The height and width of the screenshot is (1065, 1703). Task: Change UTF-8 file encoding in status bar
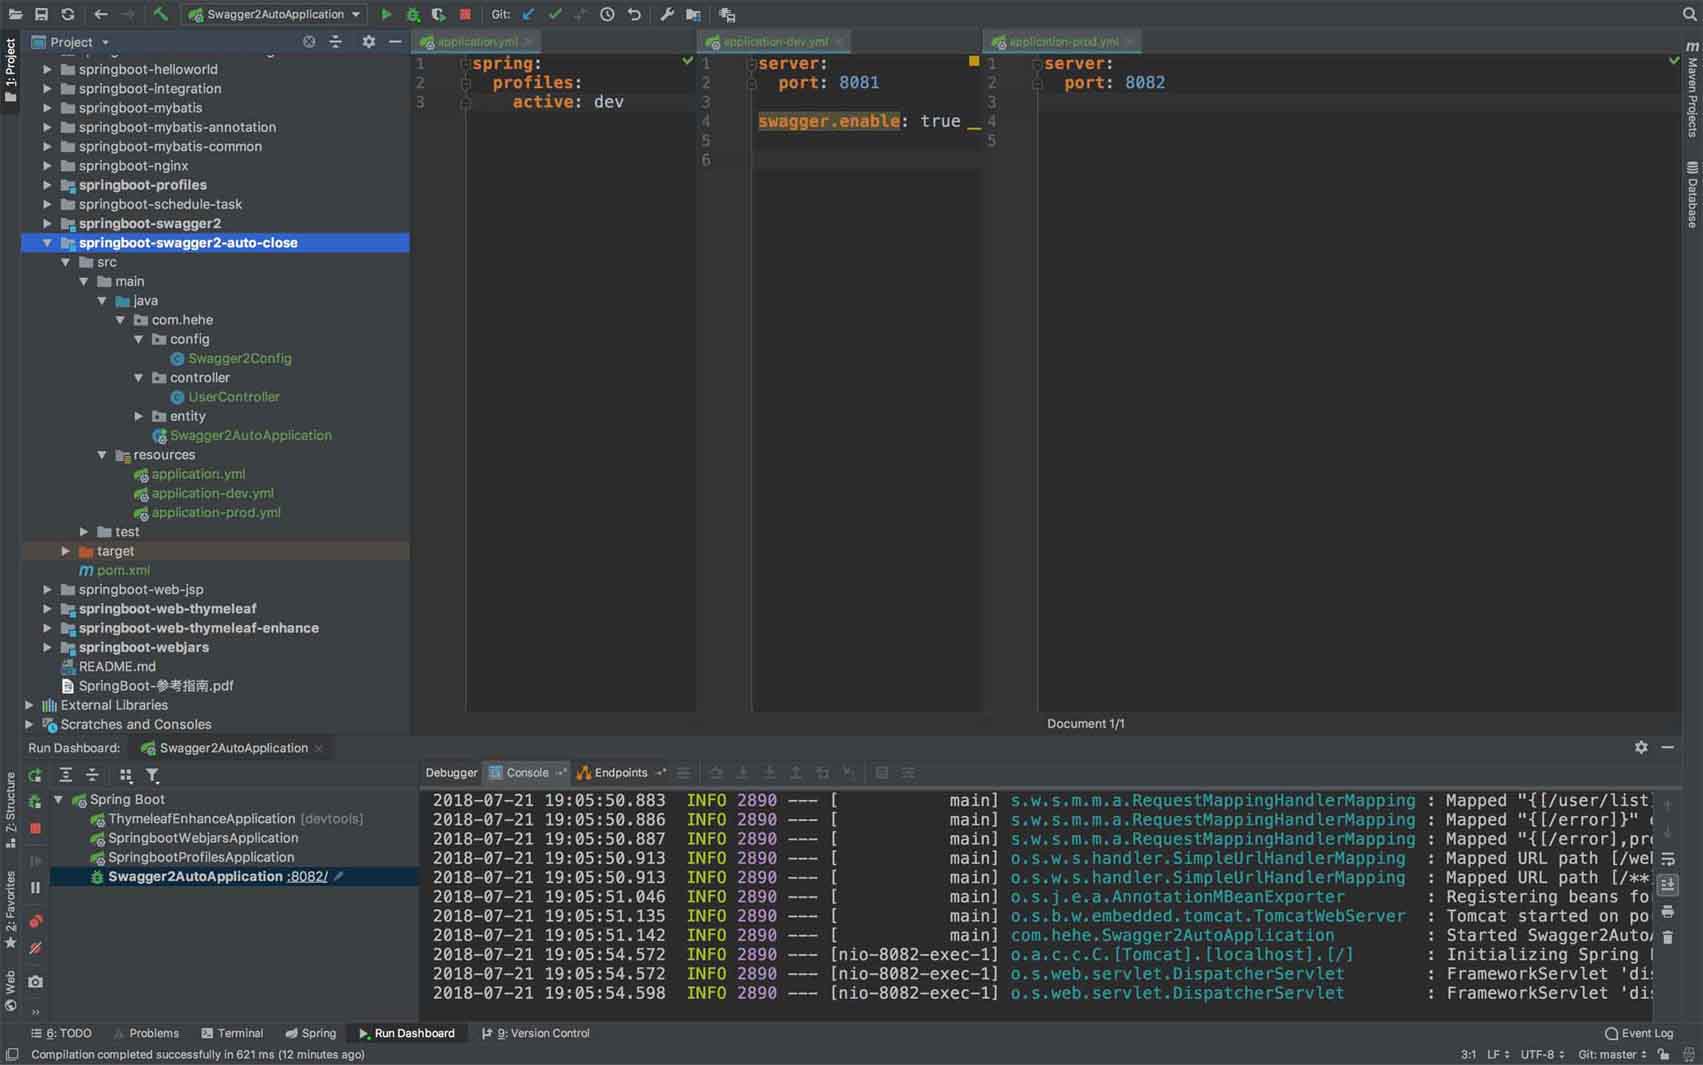tap(1541, 1054)
